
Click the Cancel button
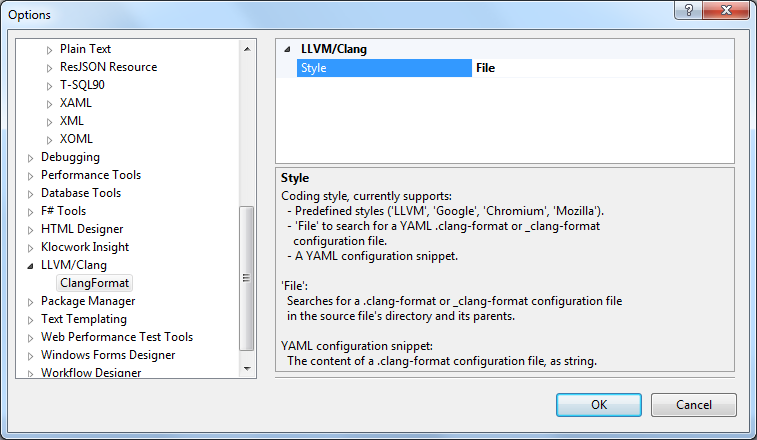tap(693, 404)
